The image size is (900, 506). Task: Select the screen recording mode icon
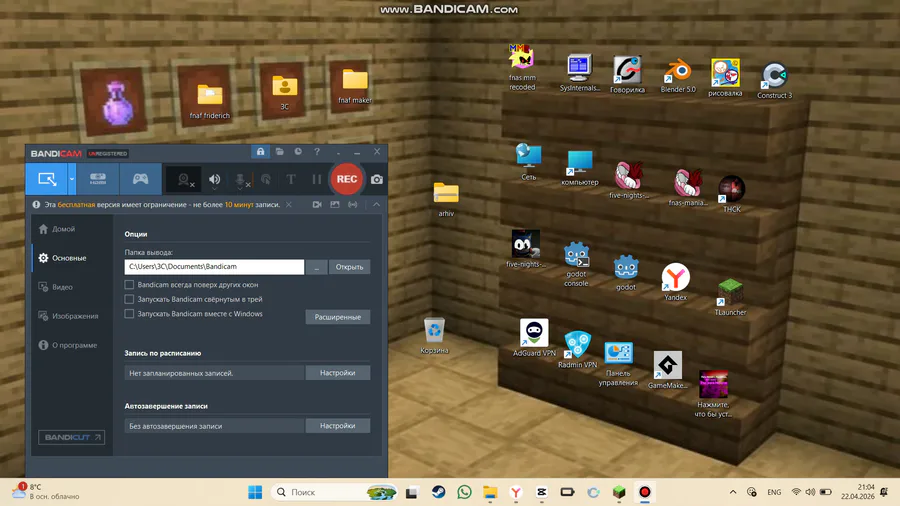pyautogui.click(x=46, y=179)
